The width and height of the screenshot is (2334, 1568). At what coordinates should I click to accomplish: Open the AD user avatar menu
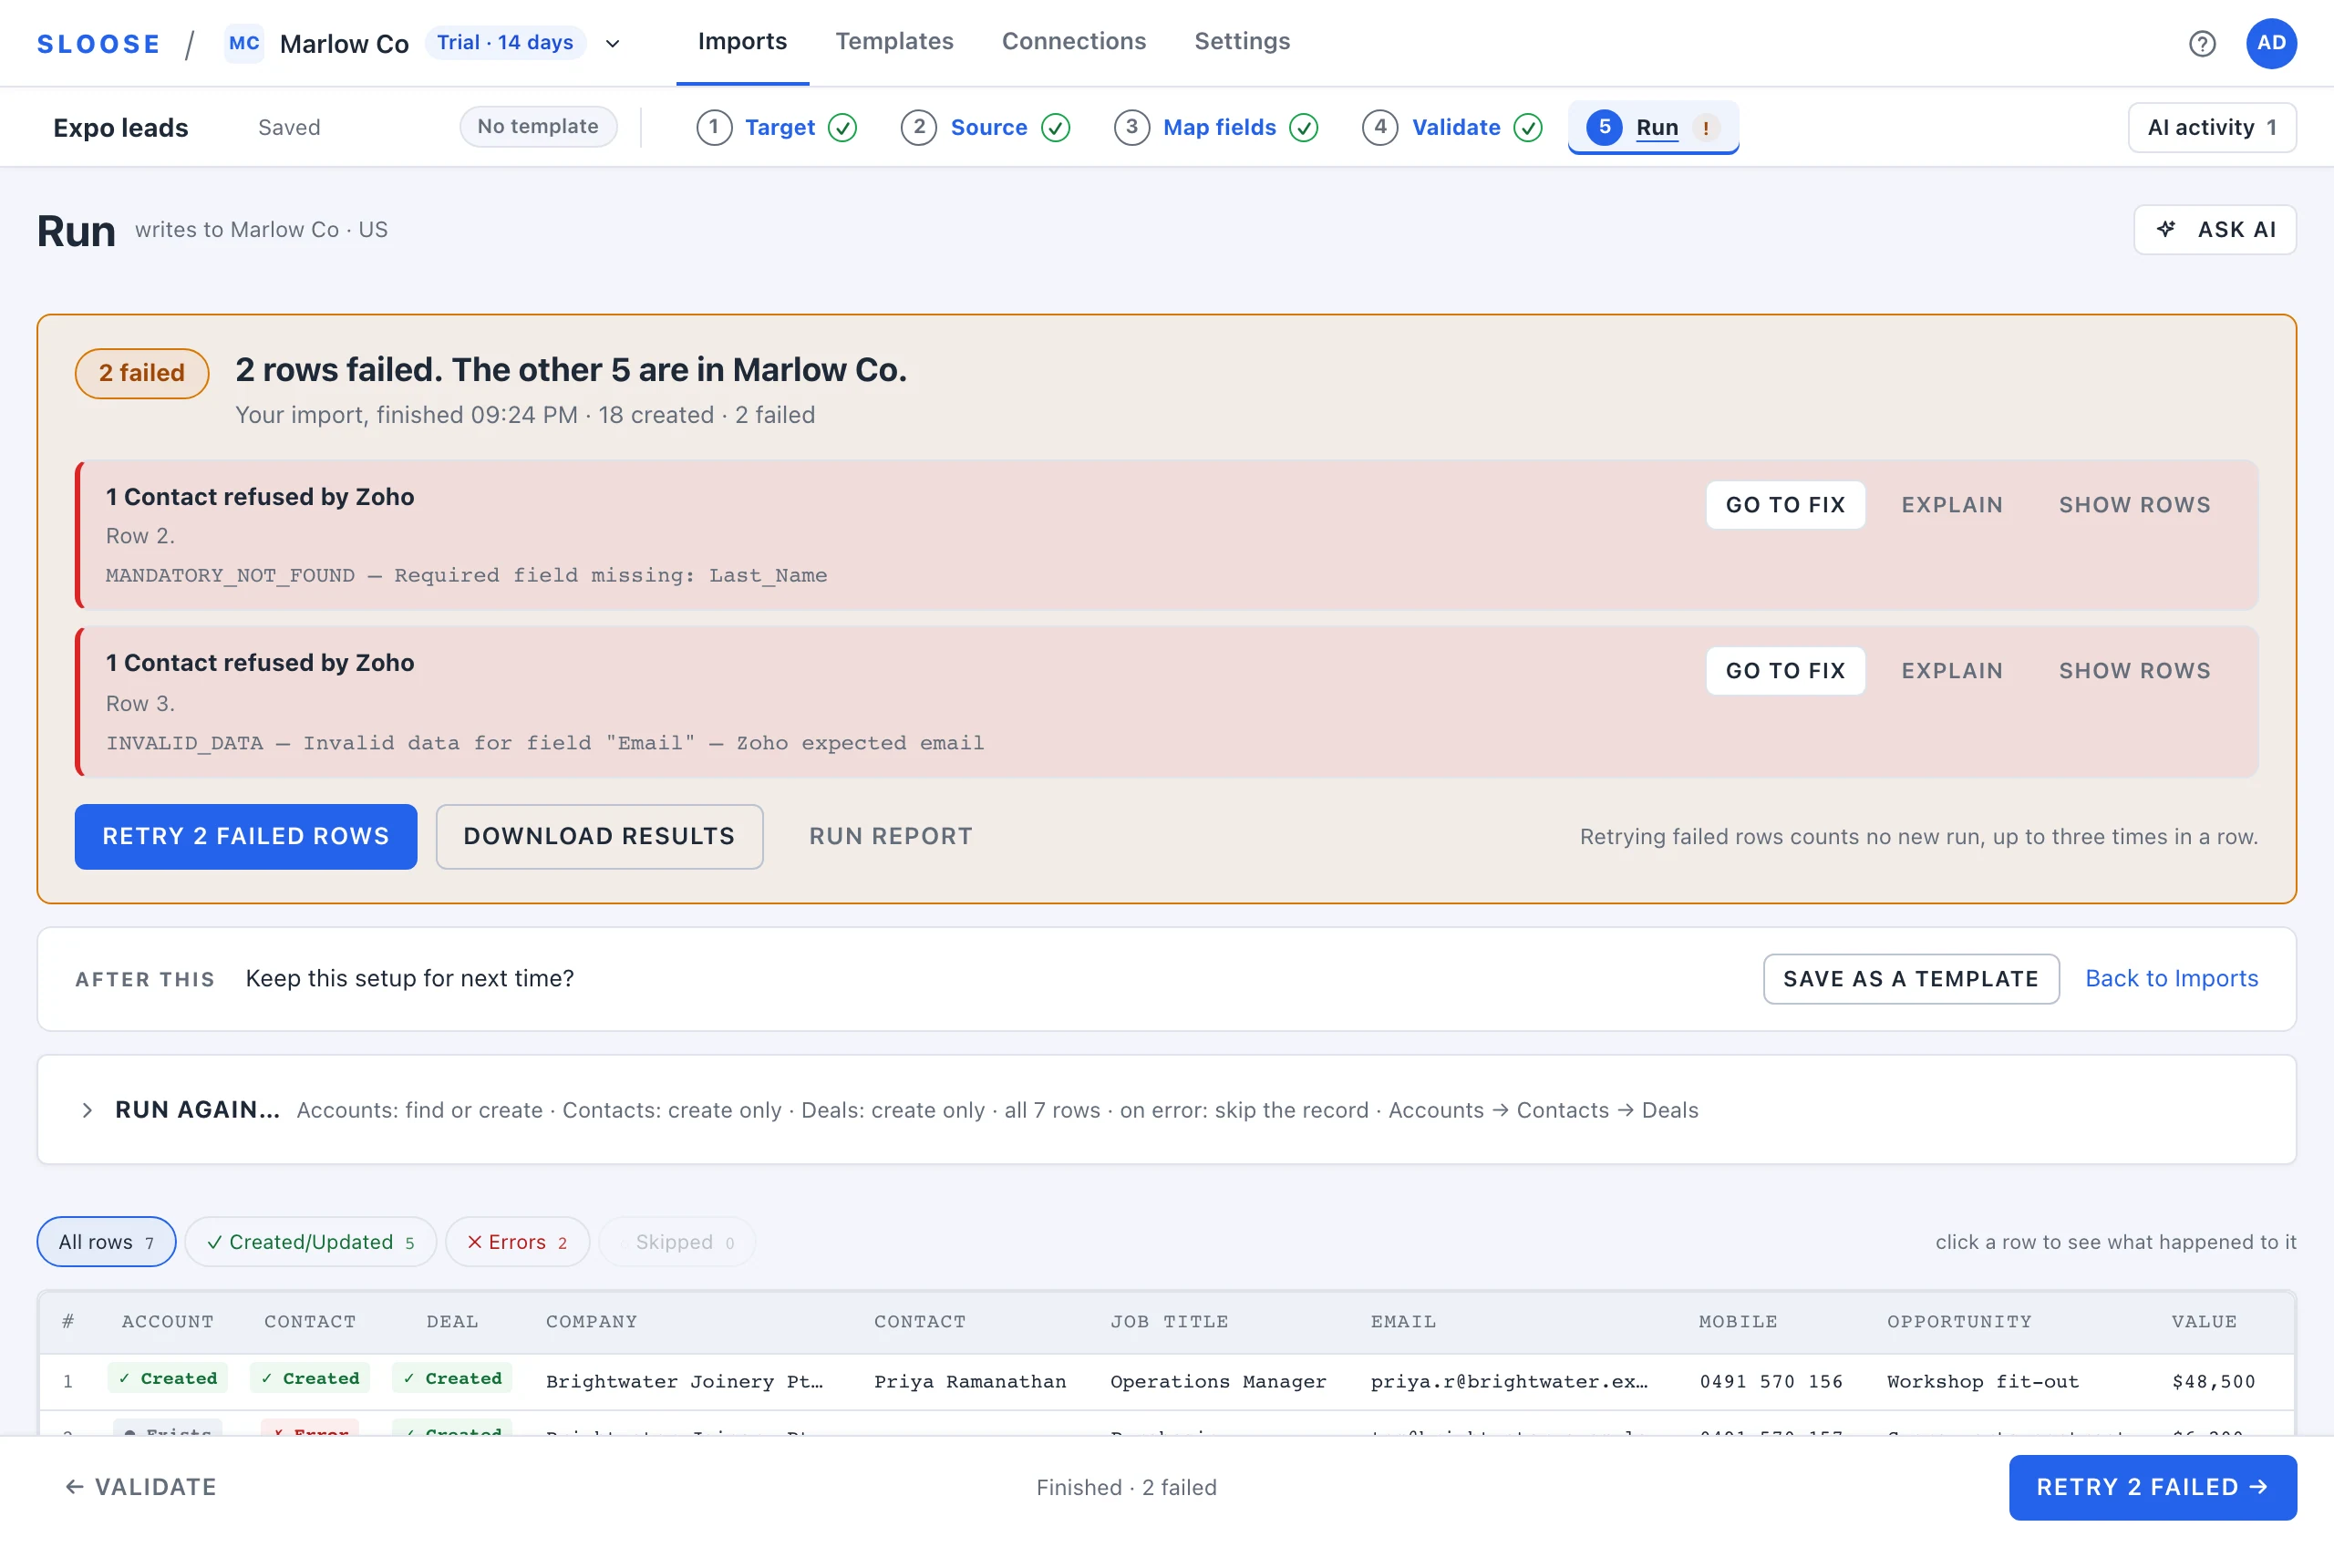tap(2270, 43)
